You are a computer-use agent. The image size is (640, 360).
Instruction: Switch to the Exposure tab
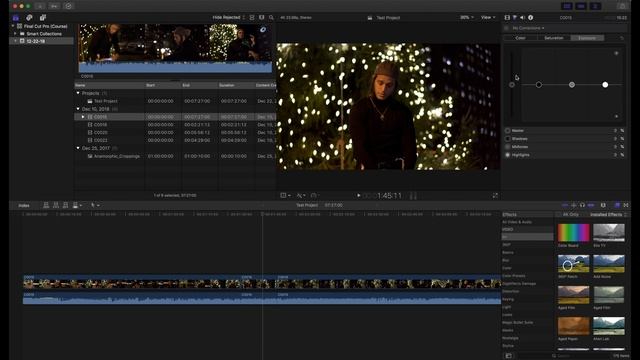point(587,38)
